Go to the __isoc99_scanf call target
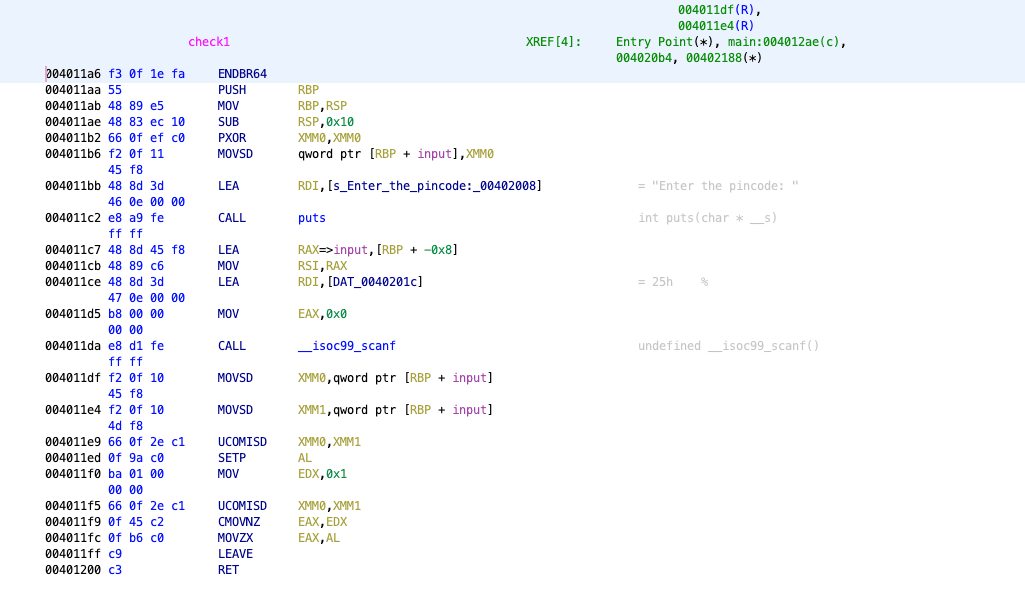 (x=347, y=346)
